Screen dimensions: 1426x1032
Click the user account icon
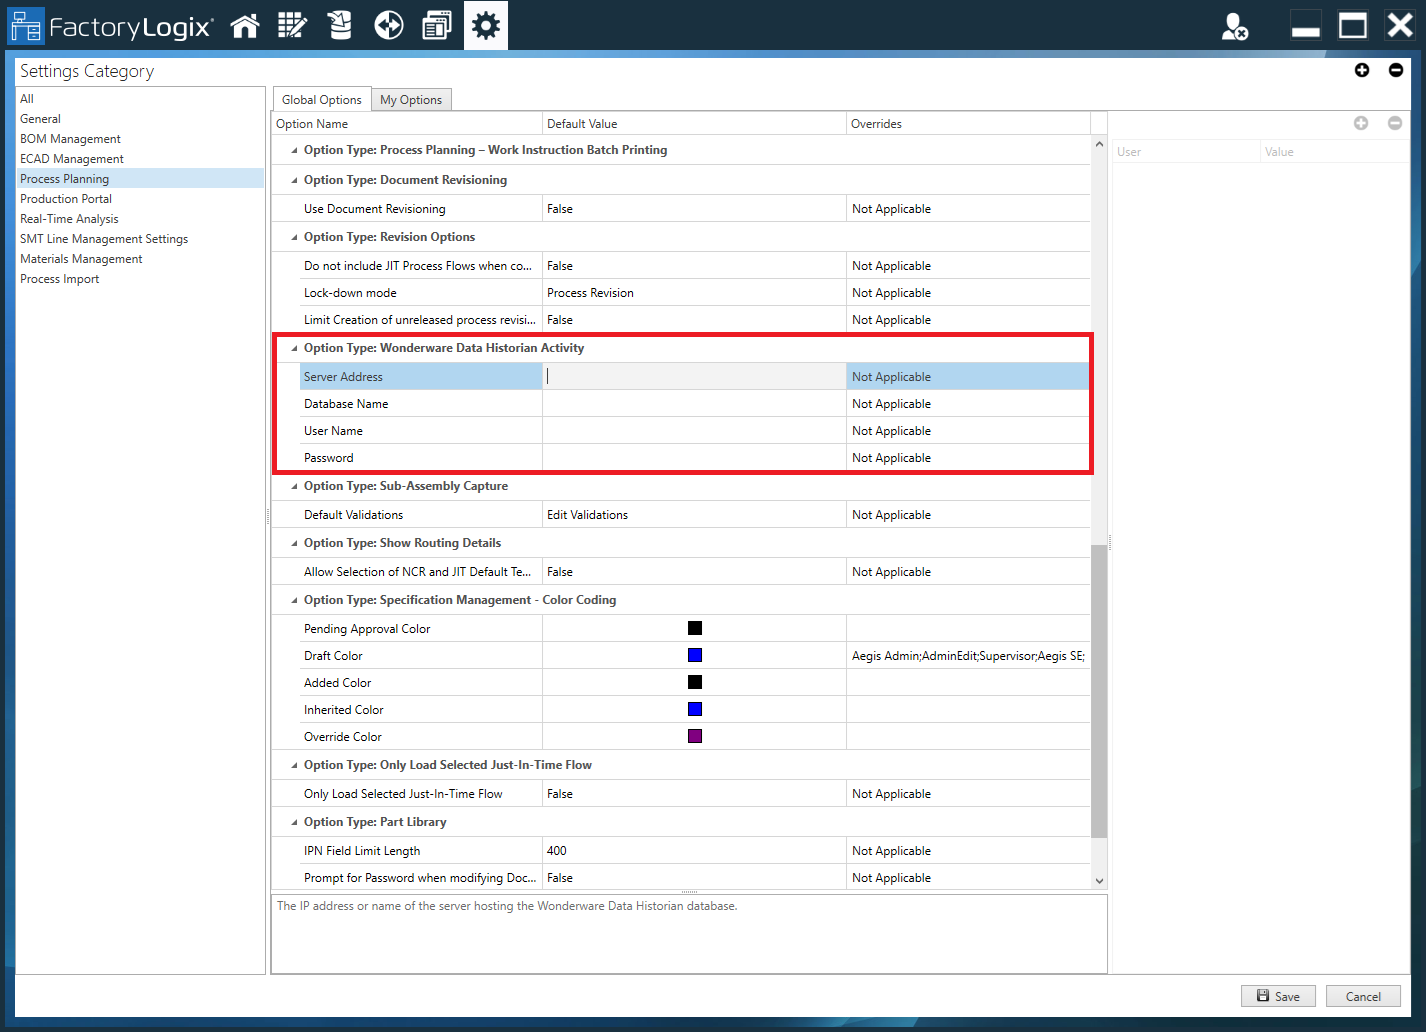tap(1235, 26)
